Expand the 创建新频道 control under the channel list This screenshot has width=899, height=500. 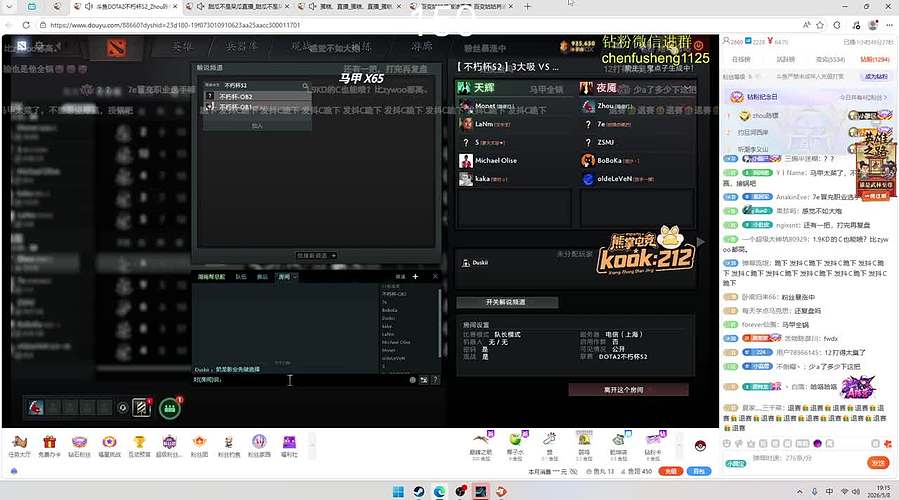[x=316, y=255]
